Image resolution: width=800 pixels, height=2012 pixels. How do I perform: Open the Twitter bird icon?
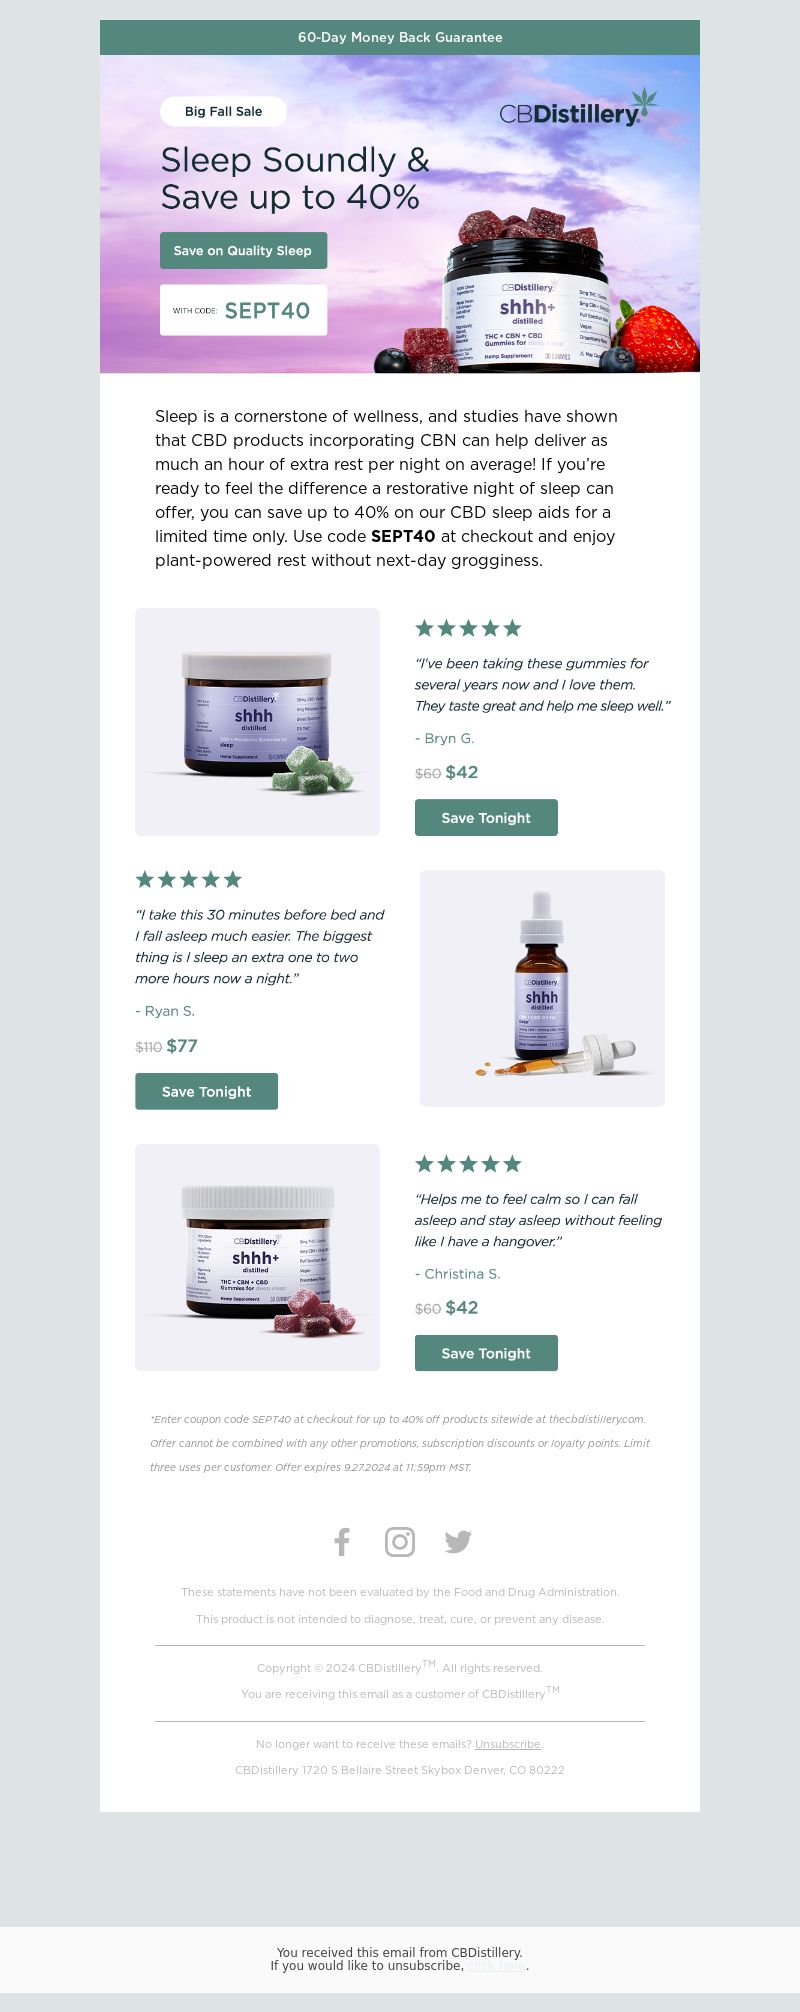[458, 1542]
